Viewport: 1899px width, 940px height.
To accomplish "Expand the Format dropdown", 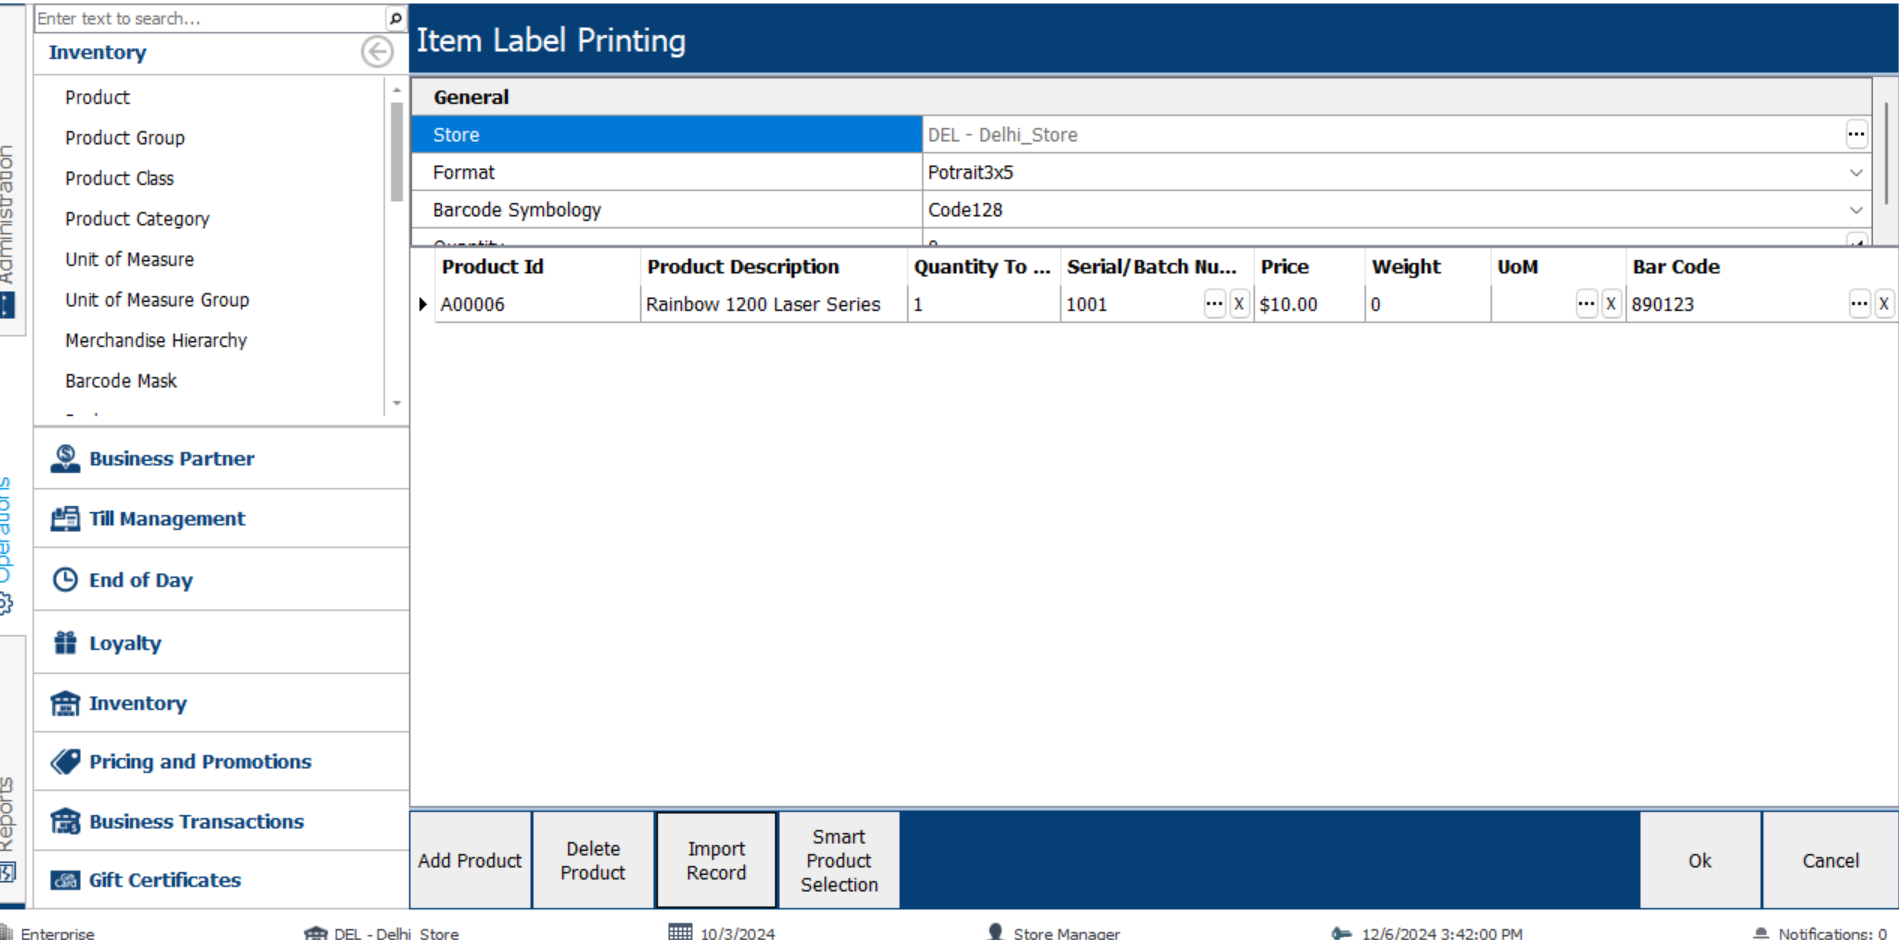I will pos(1856,172).
